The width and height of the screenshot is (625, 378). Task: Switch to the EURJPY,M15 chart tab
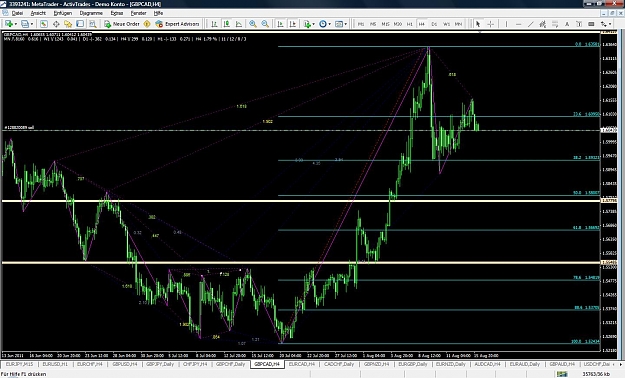(x=20, y=364)
